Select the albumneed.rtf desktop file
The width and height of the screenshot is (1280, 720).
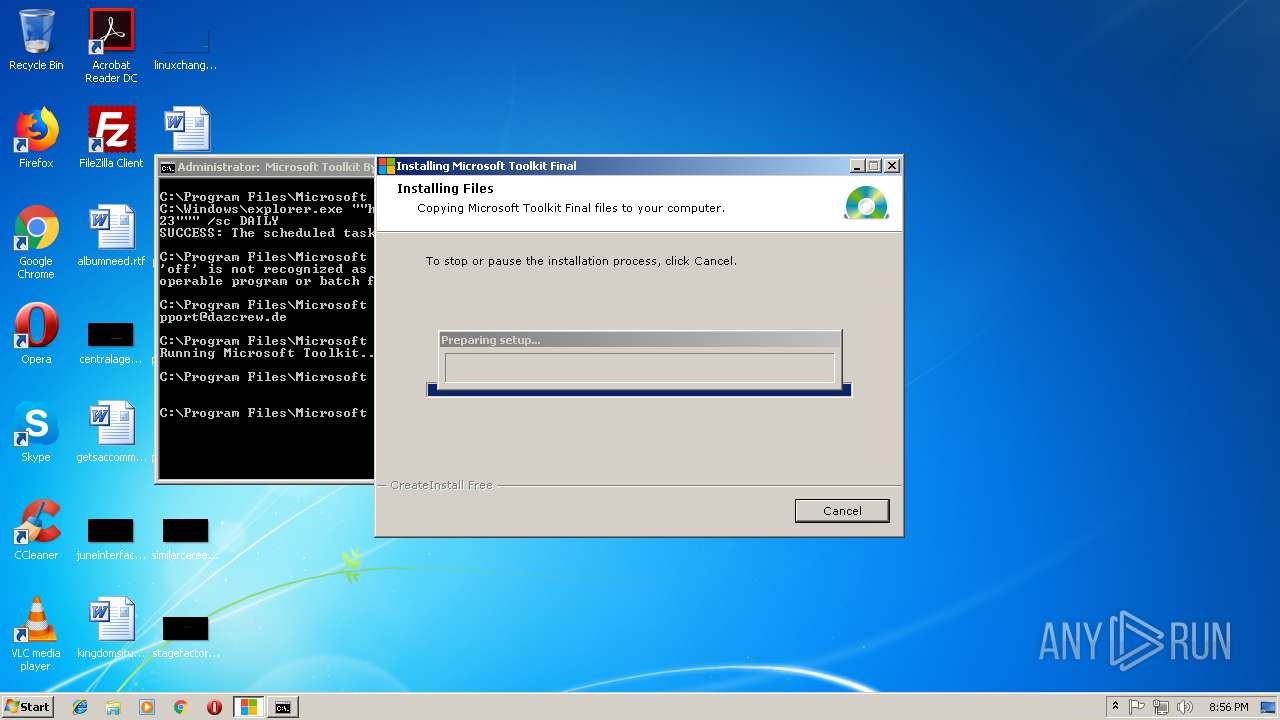[x=111, y=236]
